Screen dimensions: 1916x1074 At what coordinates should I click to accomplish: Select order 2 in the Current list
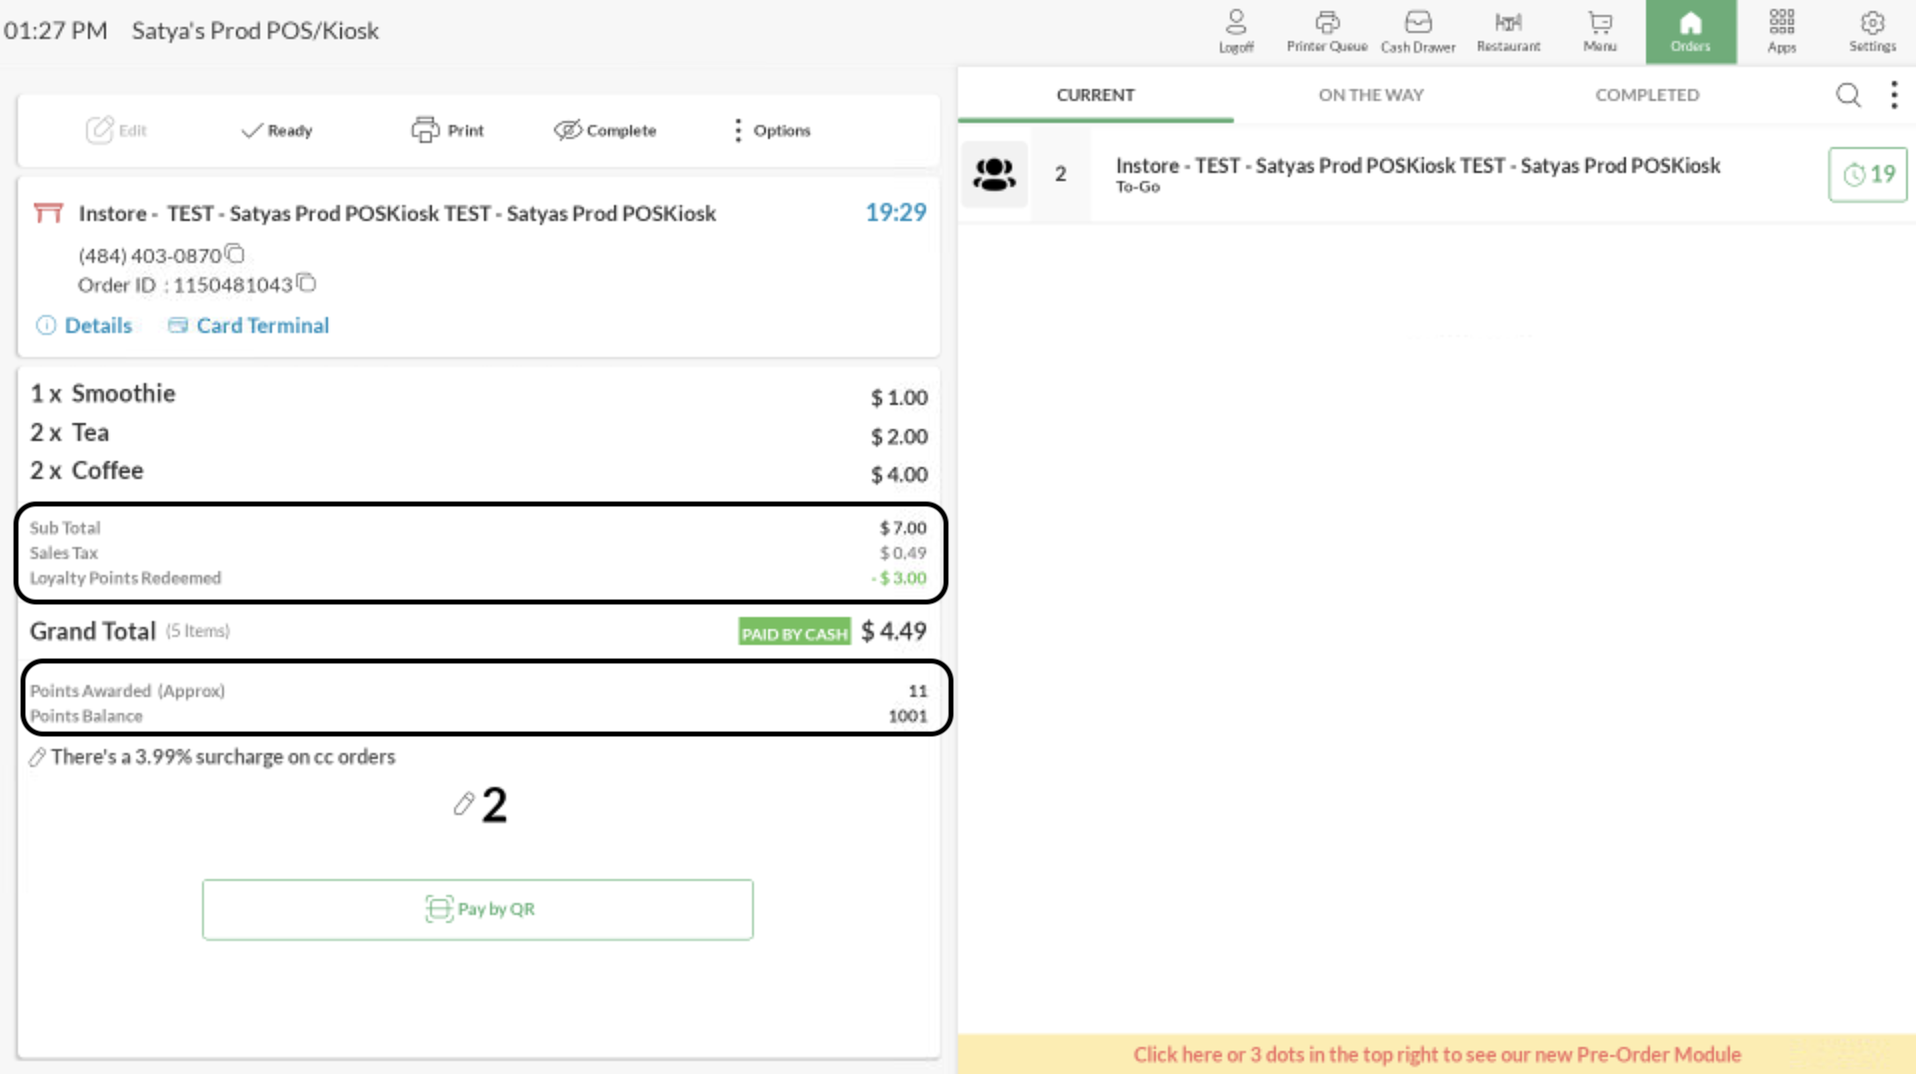point(1416,174)
